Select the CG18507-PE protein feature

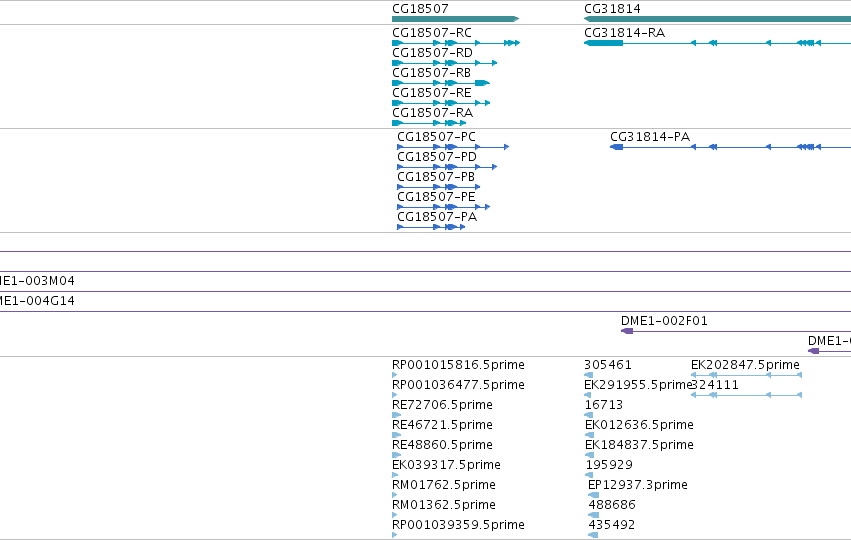pyautogui.click(x=443, y=207)
